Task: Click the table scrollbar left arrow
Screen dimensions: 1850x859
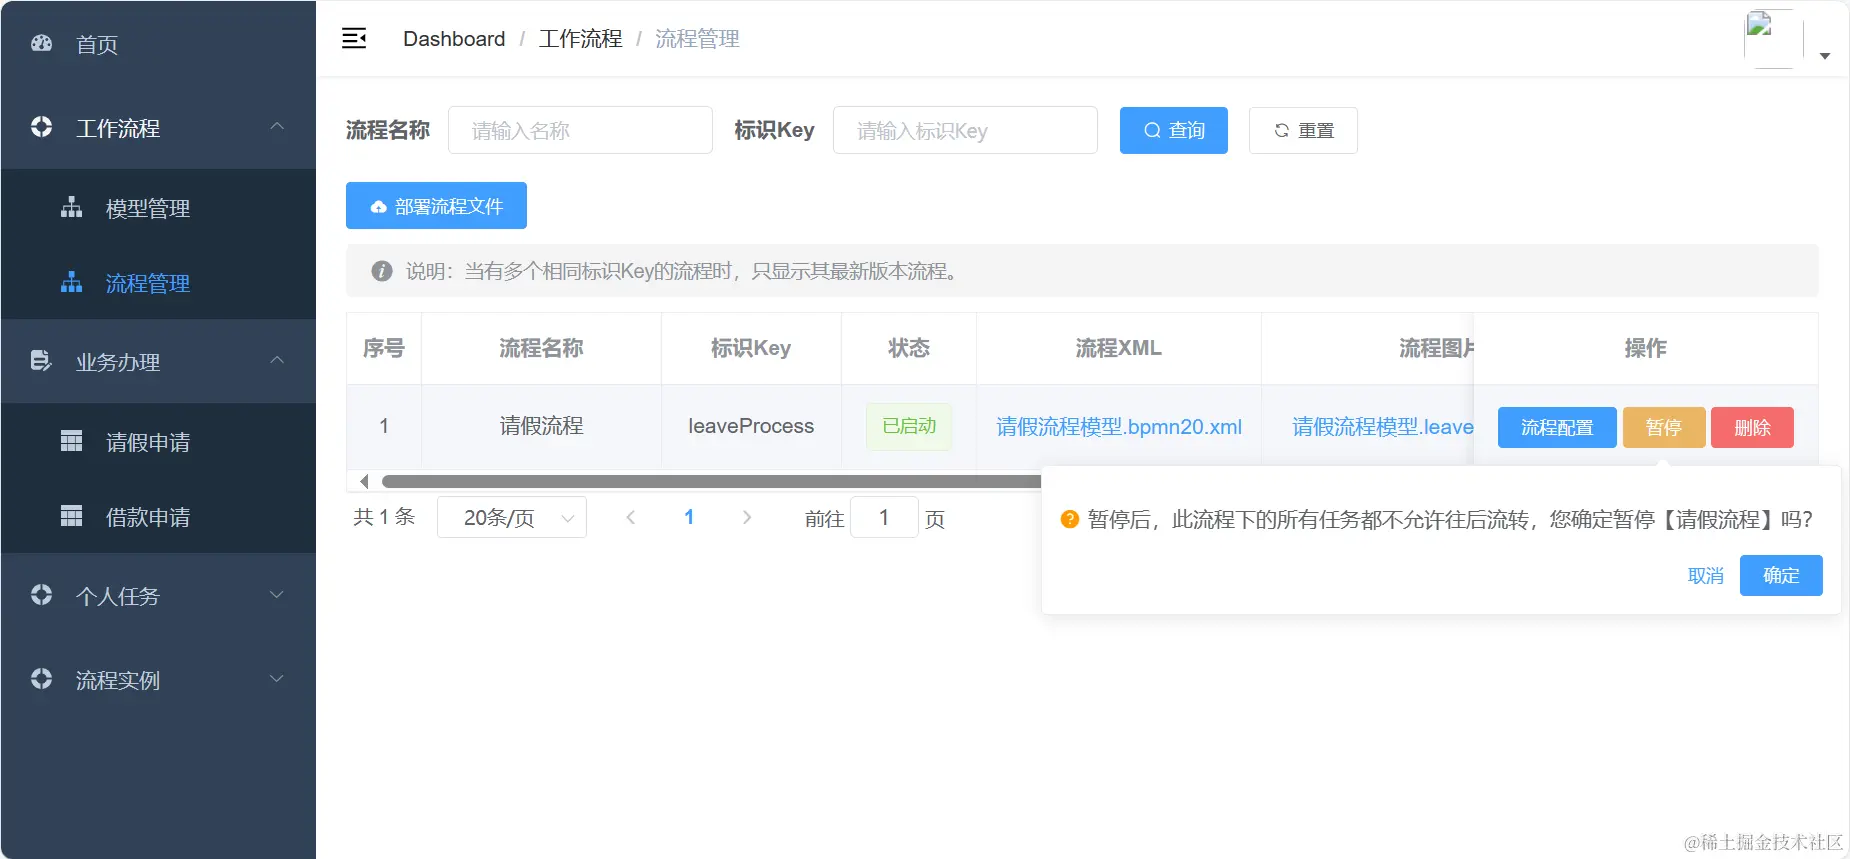Action: point(364,482)
